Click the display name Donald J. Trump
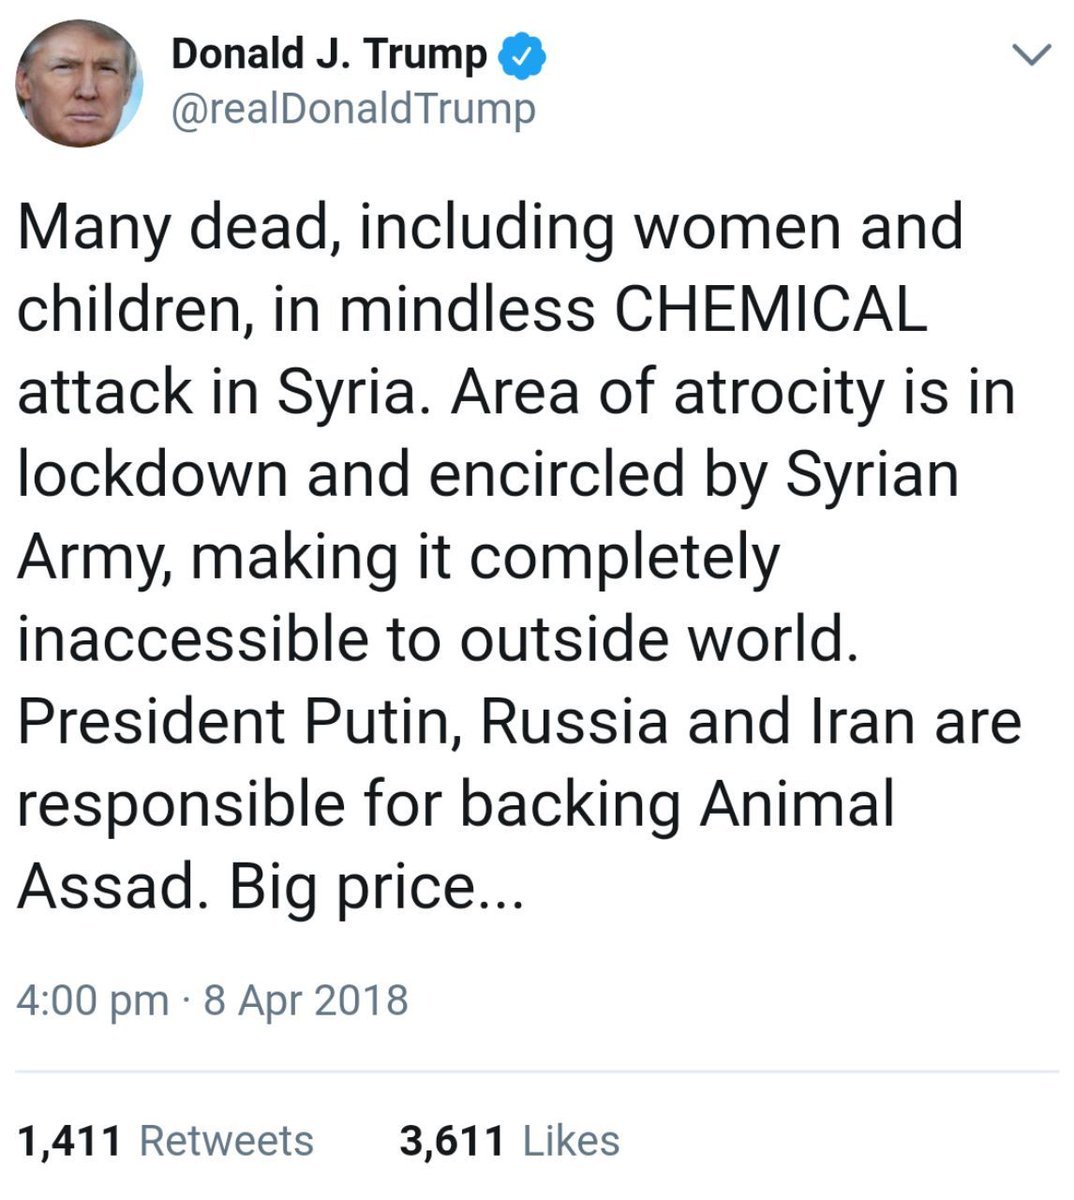The height and width of the screenshot is (1200, 1074). click(329, 54)
